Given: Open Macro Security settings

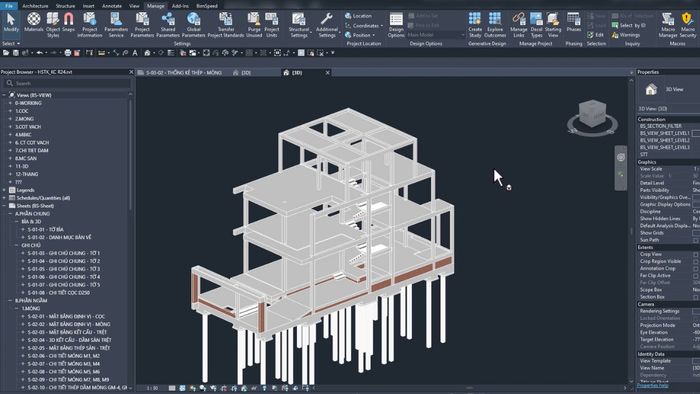Looking at the screenshot, I should 688,25.
